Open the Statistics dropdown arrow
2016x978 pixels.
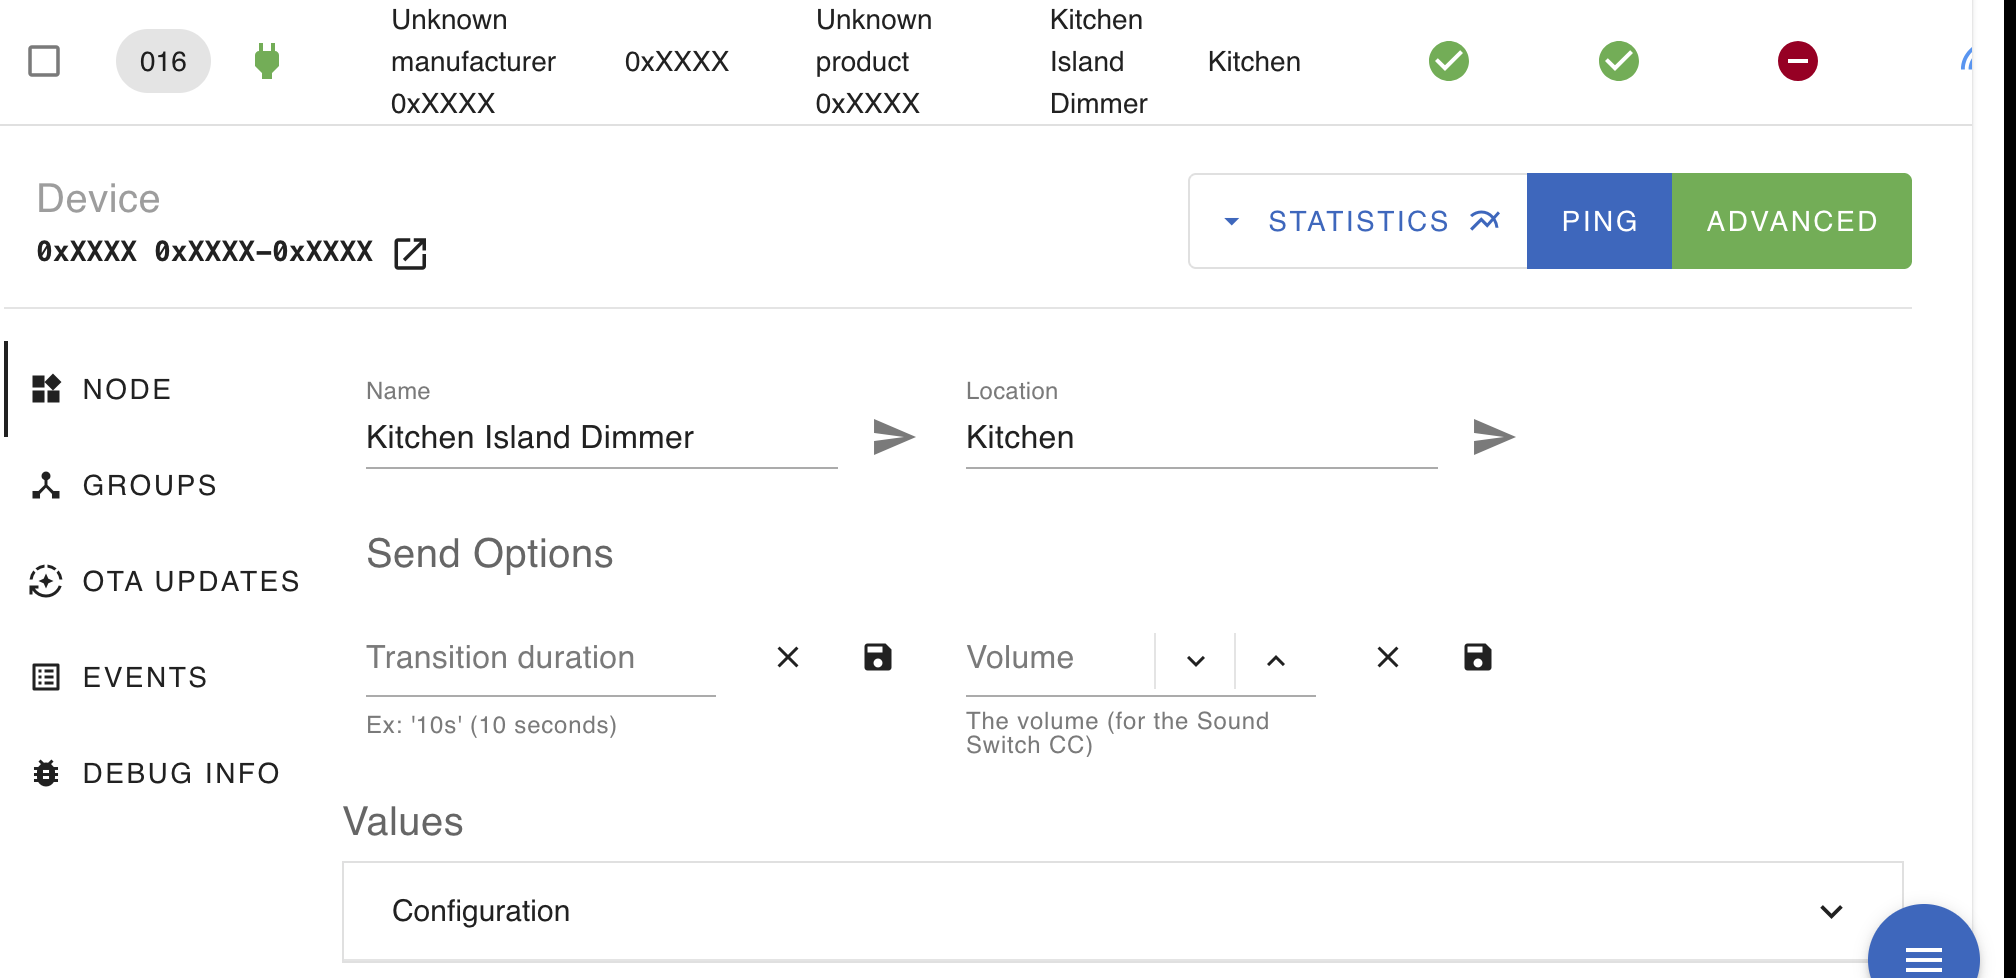[x=1232, y=221]
